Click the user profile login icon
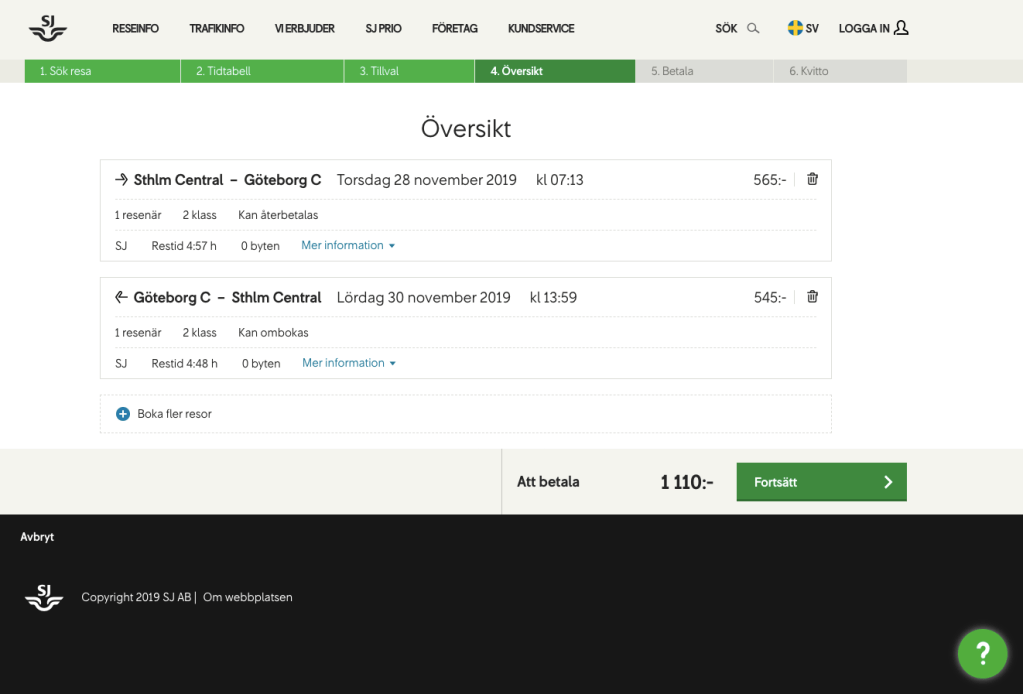Viewport: 1023px width, 694px height. tap(901, 28)
